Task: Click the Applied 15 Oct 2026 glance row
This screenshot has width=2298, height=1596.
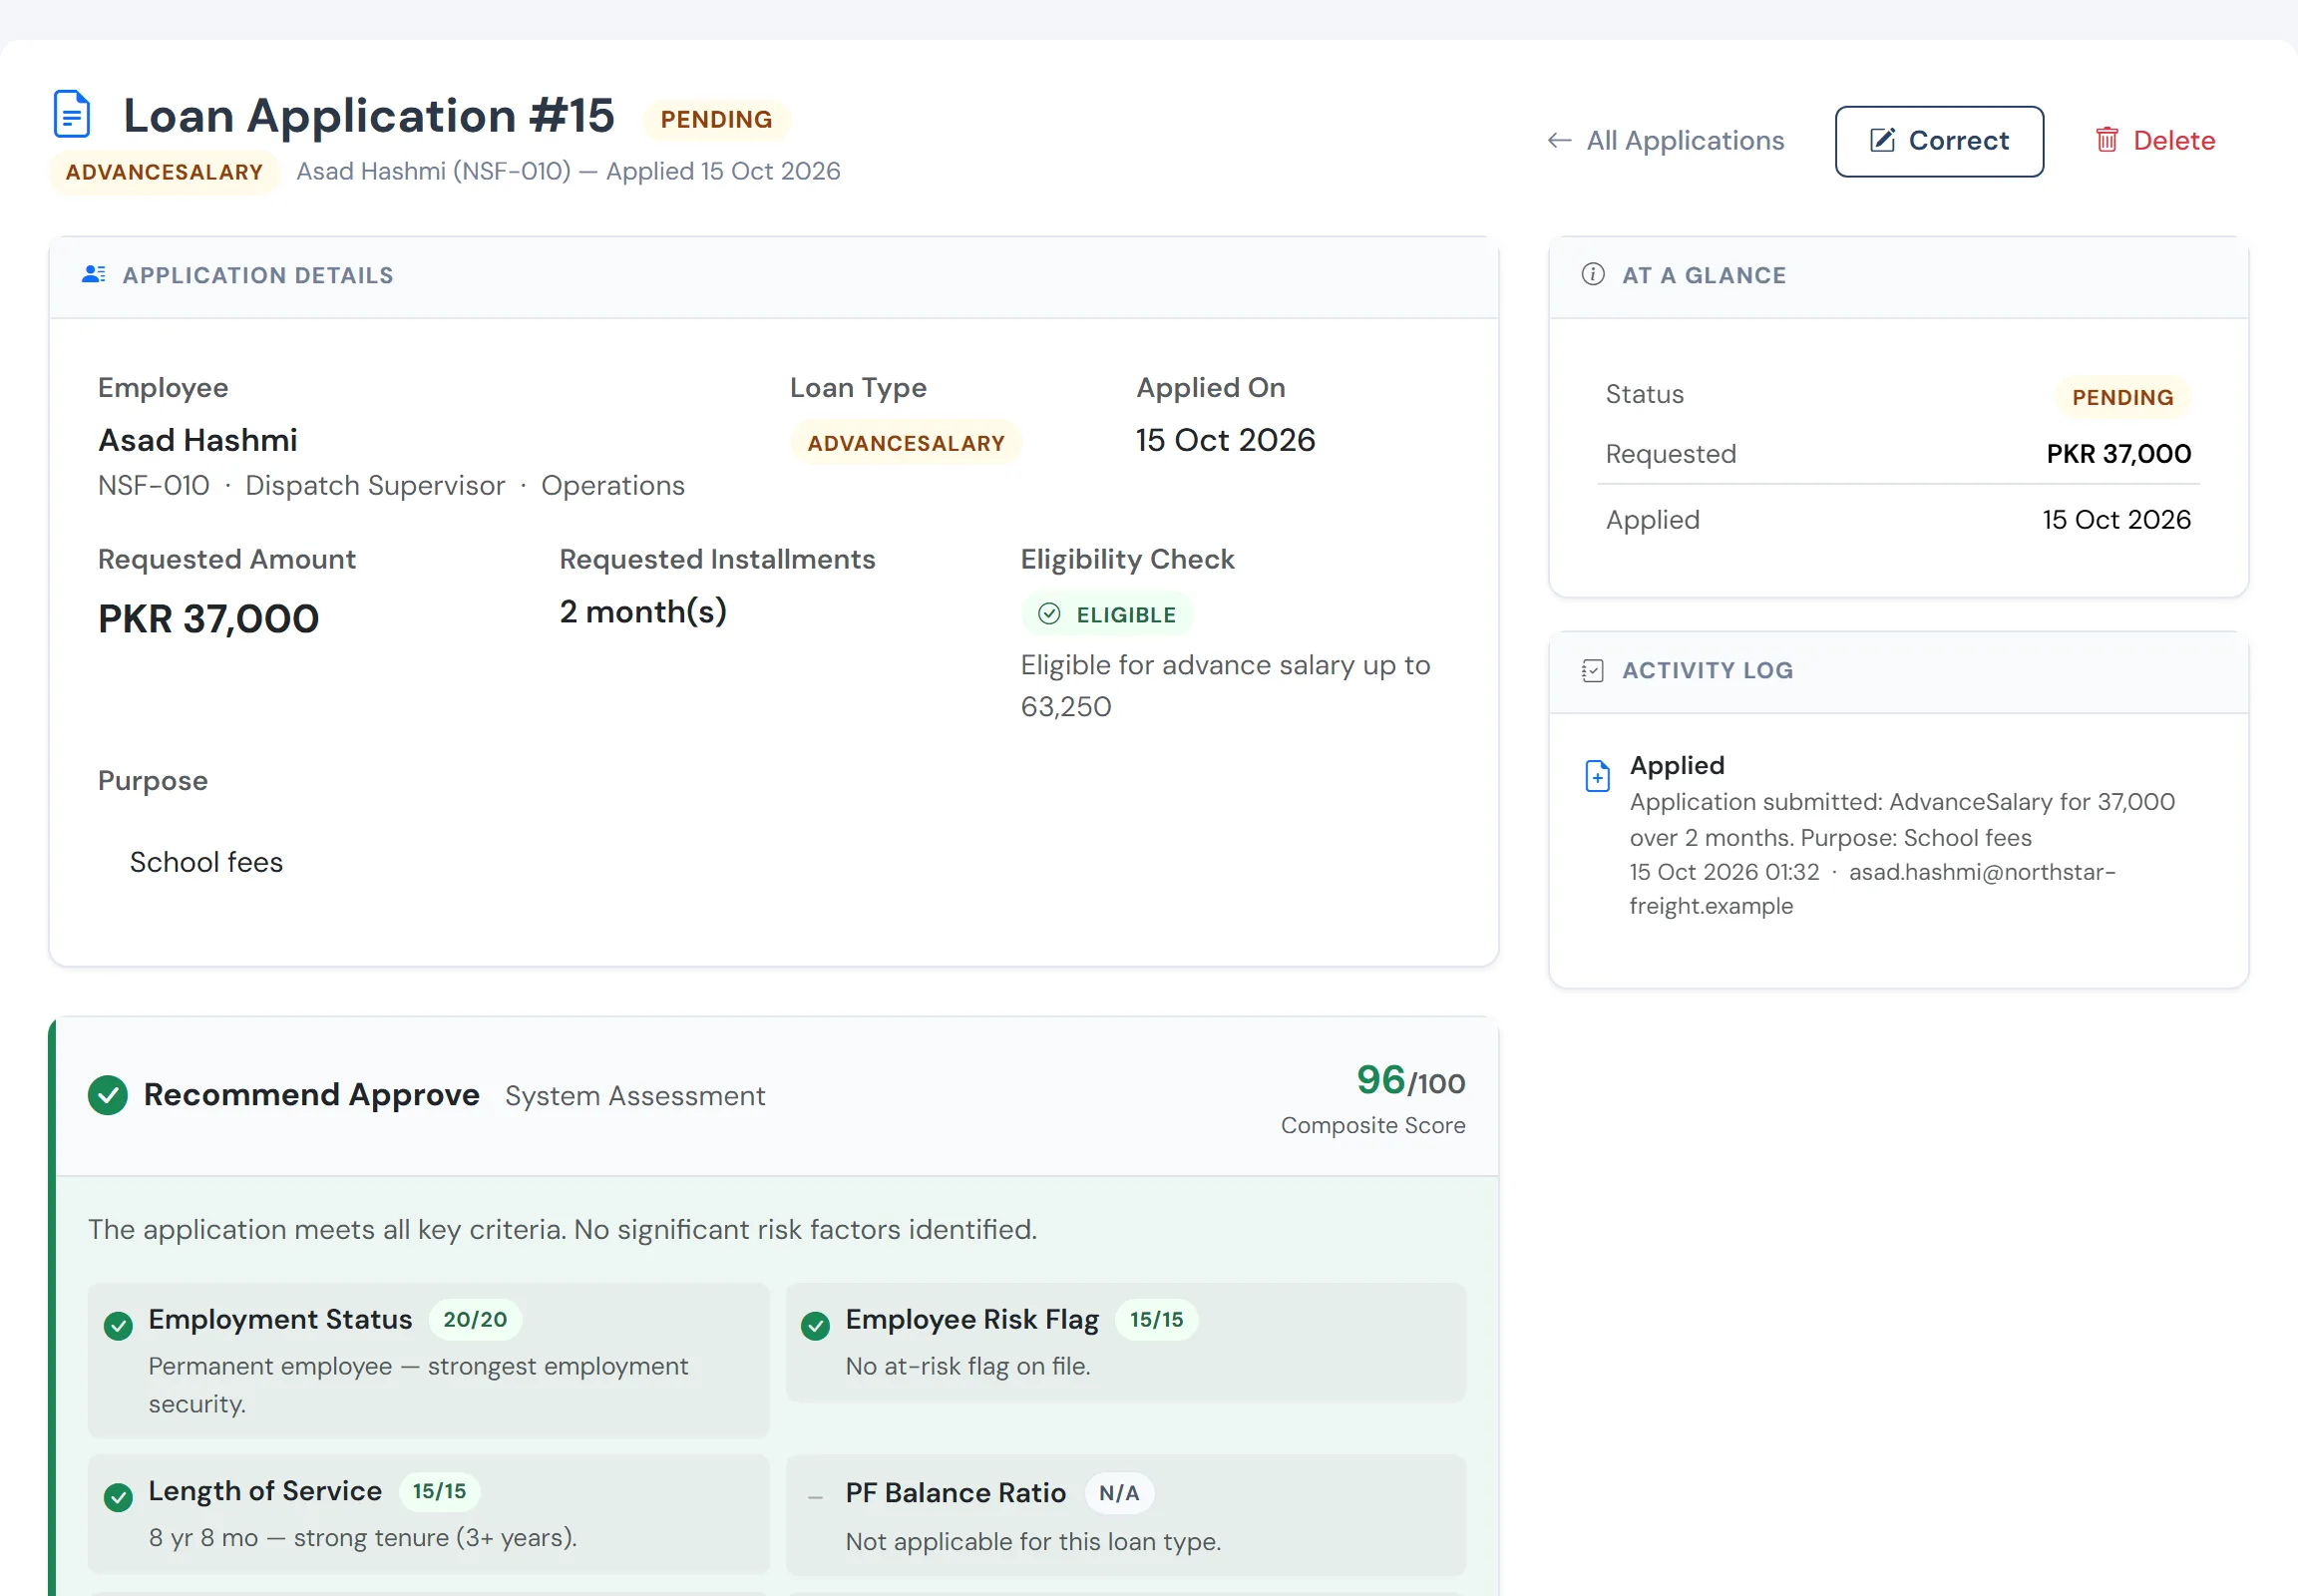Action: click(1898, 520)
